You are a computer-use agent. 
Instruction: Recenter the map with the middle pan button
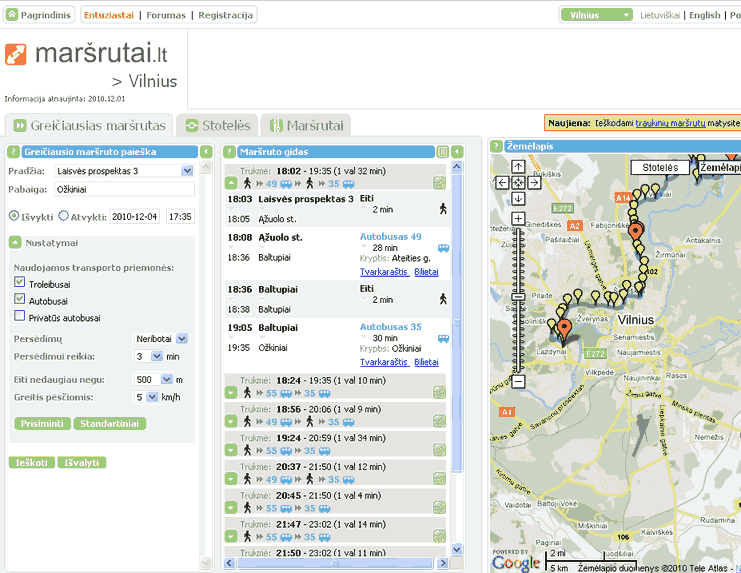(518, 183)
